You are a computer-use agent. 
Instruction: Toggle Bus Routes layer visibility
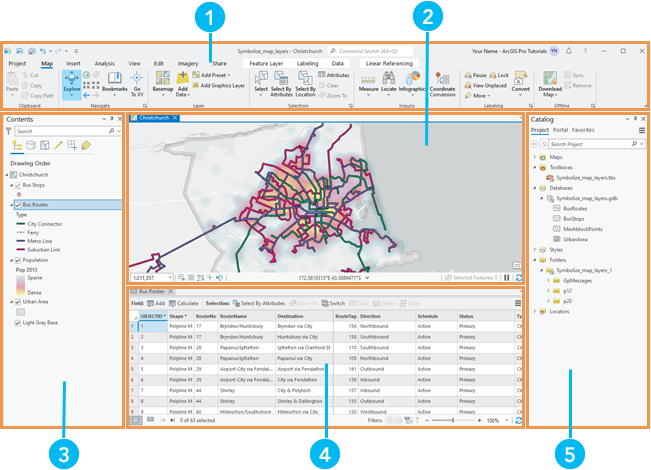pyautogui.click(x=18, y=205)
